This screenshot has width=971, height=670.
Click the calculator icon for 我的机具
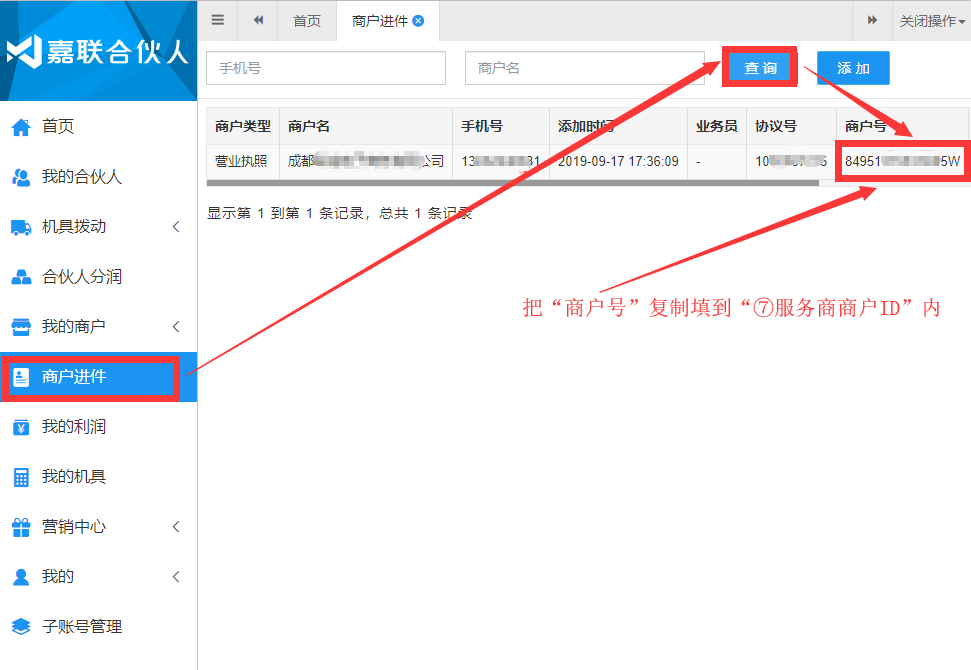coord(21,477)
